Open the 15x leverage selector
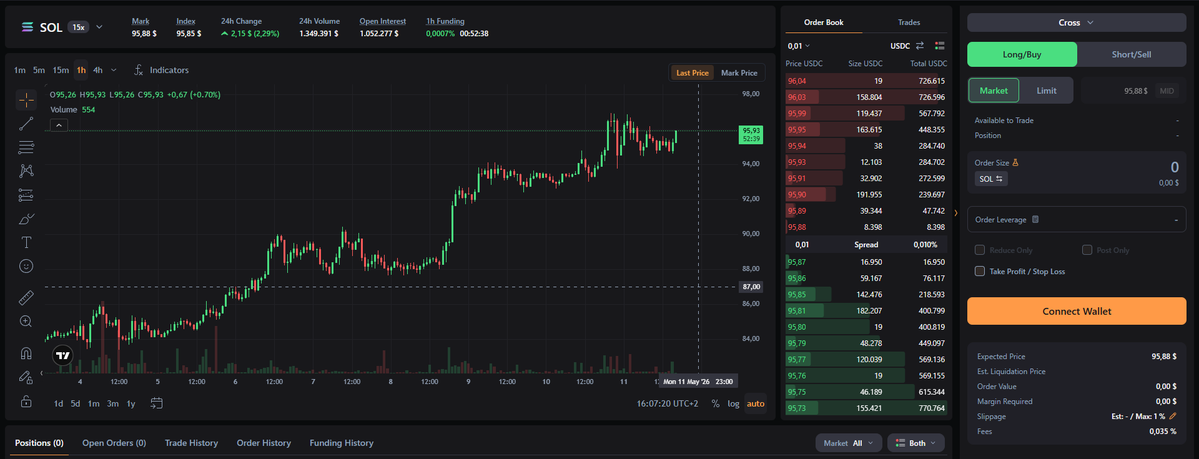Screen dimensions: 1199x459 pos(79,27)
